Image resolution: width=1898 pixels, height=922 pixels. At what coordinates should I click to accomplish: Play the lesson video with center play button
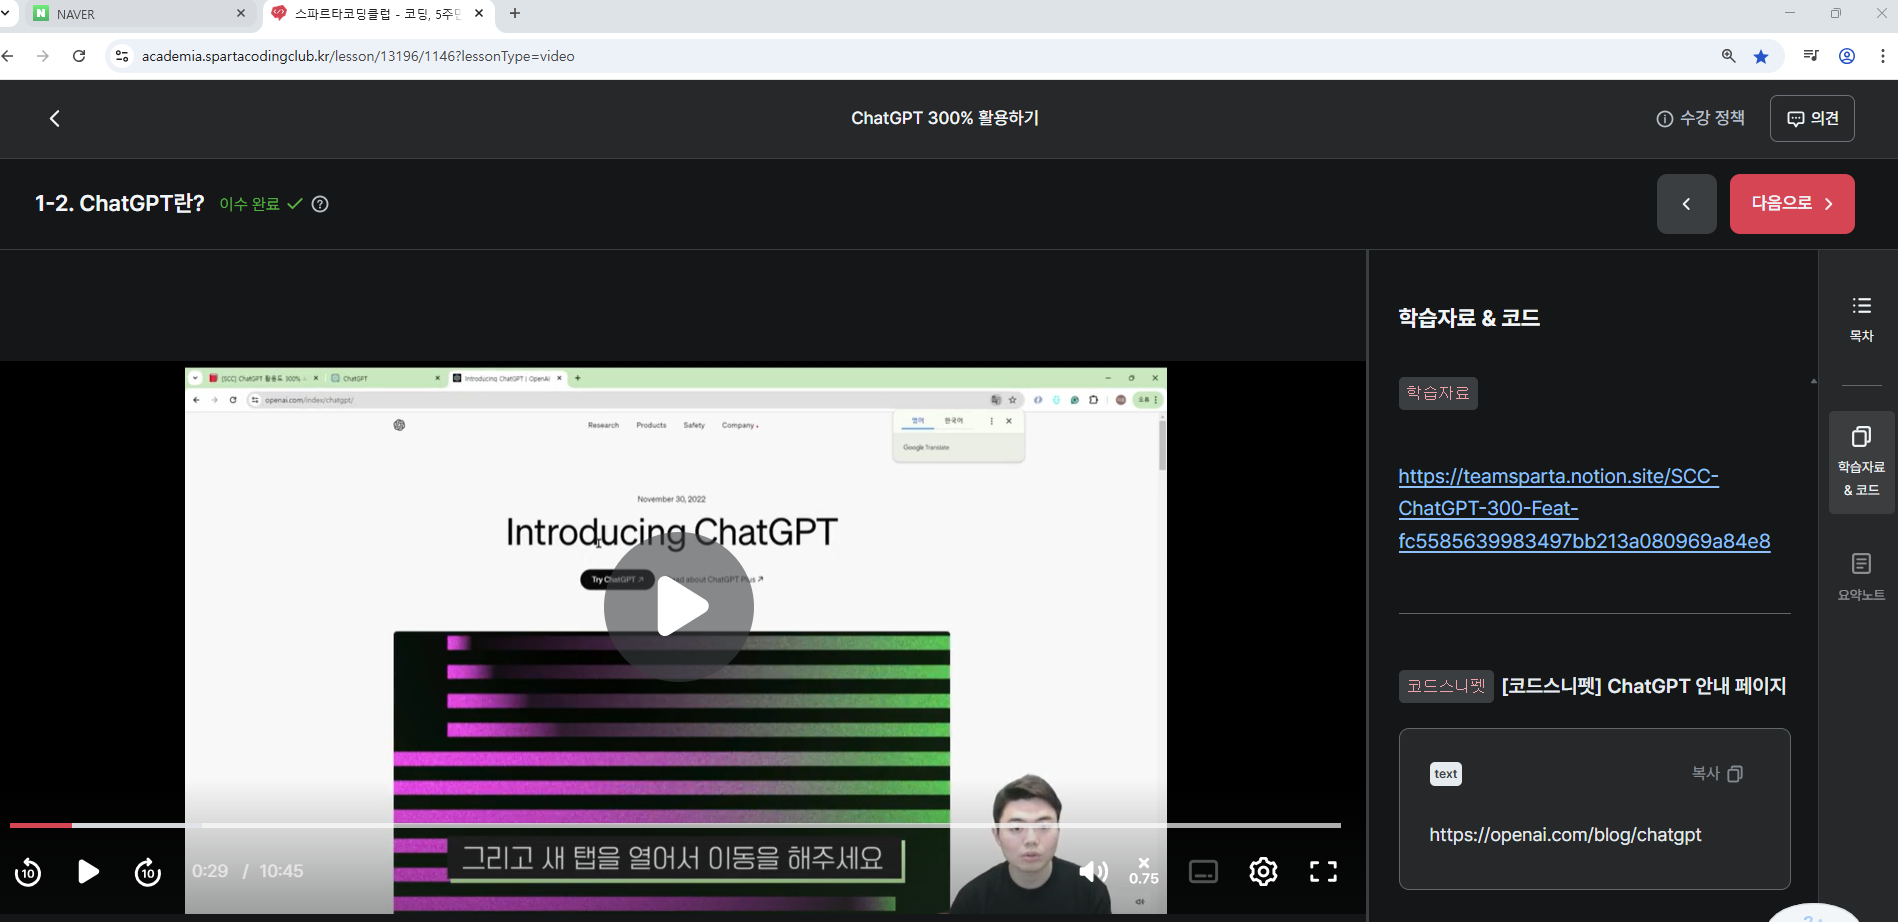pyautogui.click(x=679, y=606)
